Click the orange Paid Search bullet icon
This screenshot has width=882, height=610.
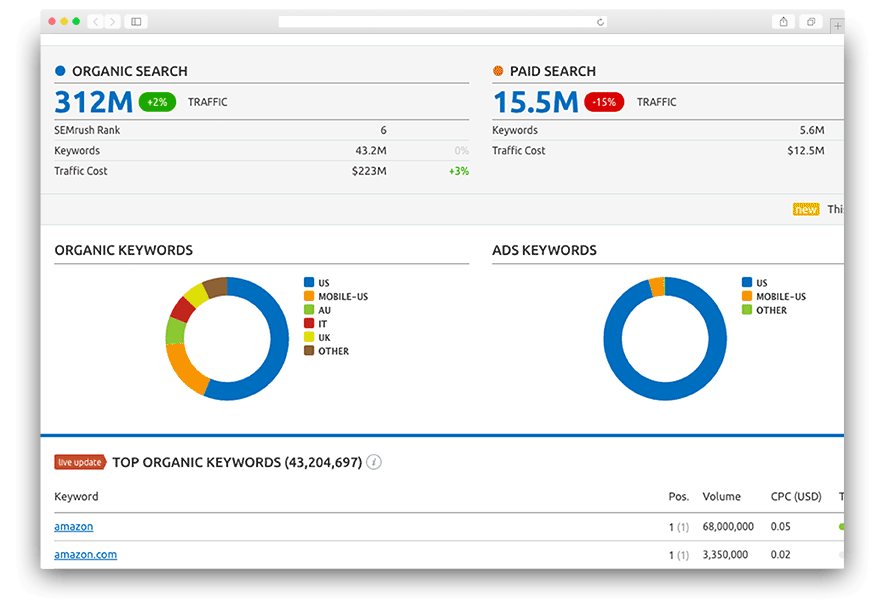click(x=498, y=71)
